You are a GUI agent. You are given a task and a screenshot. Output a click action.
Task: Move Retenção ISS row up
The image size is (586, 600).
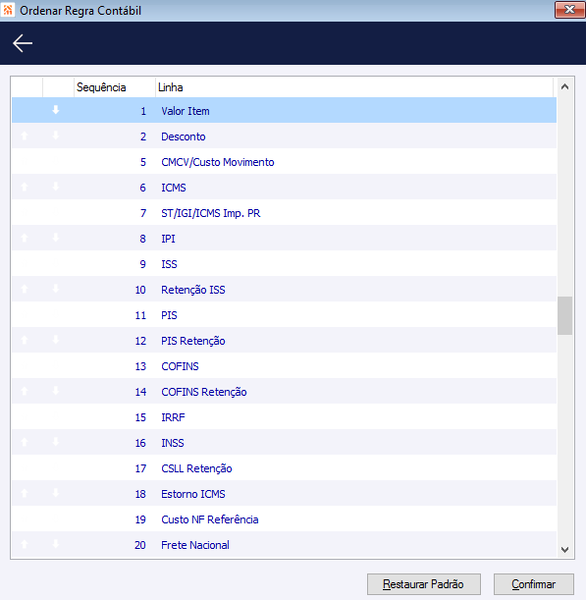click(x=24, y=289)
